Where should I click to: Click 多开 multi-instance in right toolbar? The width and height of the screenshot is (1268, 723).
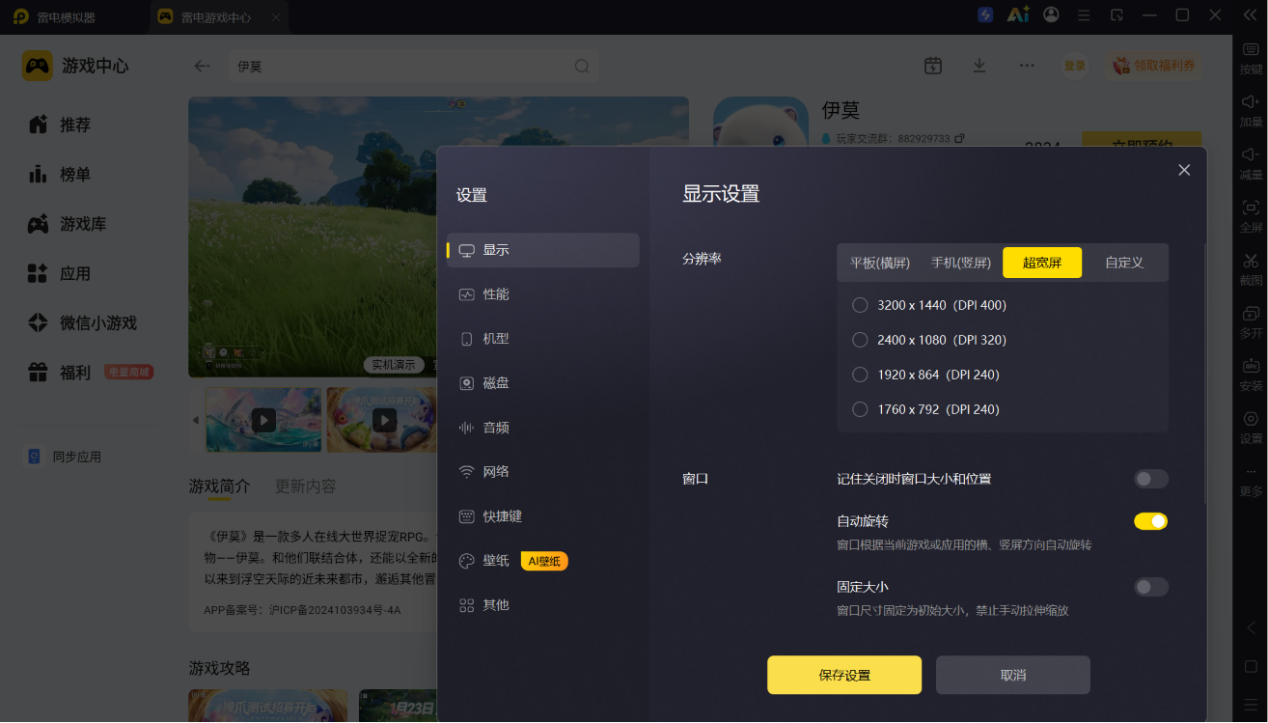pos(1251,321)
